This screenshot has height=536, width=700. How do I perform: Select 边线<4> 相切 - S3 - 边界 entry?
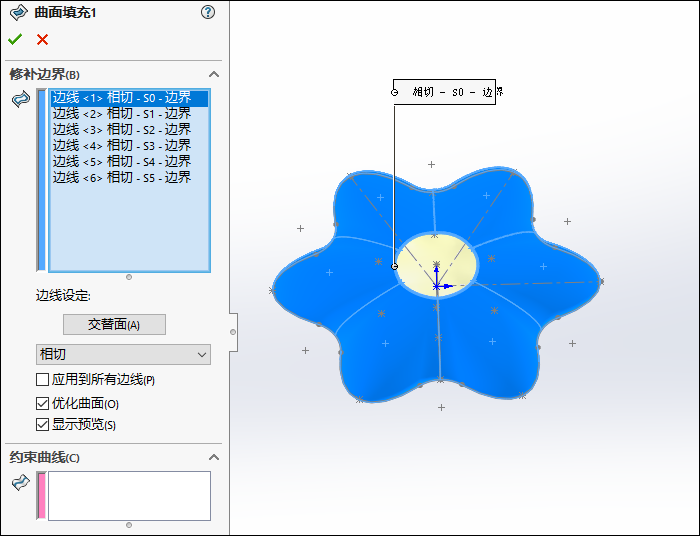tap(129, 146)
